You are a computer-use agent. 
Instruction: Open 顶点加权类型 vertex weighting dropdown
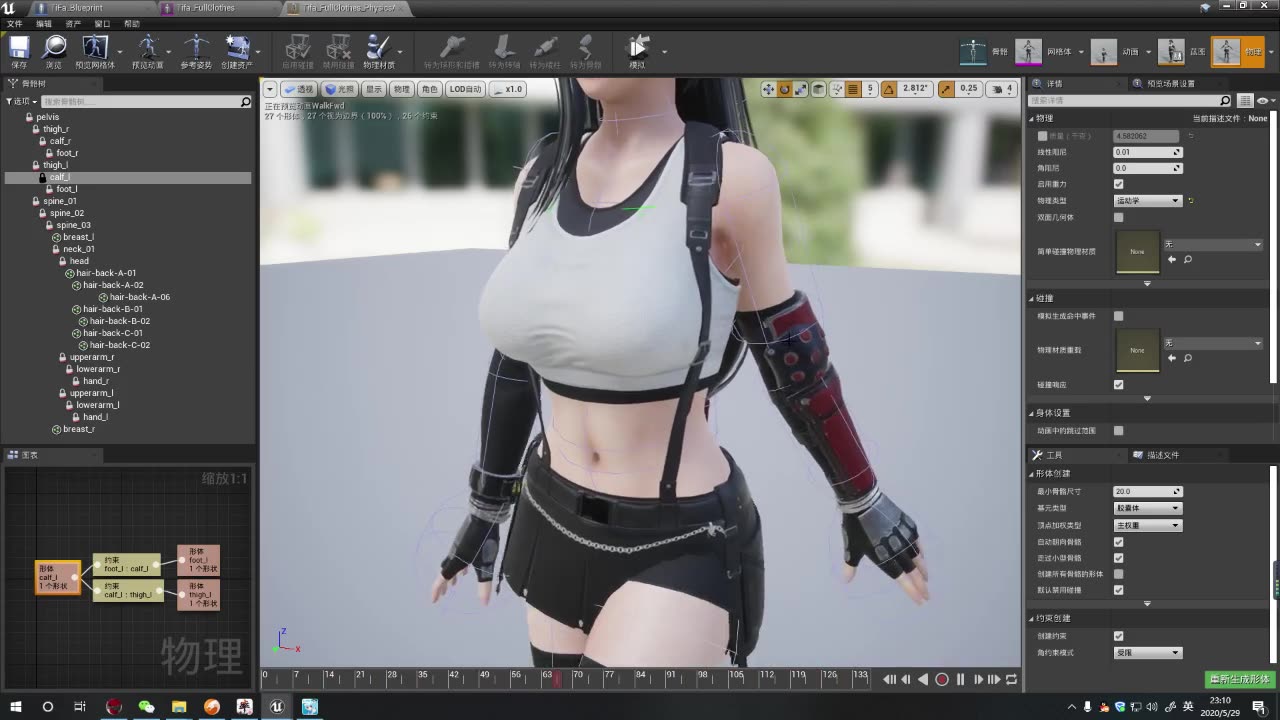[1147, 525]
